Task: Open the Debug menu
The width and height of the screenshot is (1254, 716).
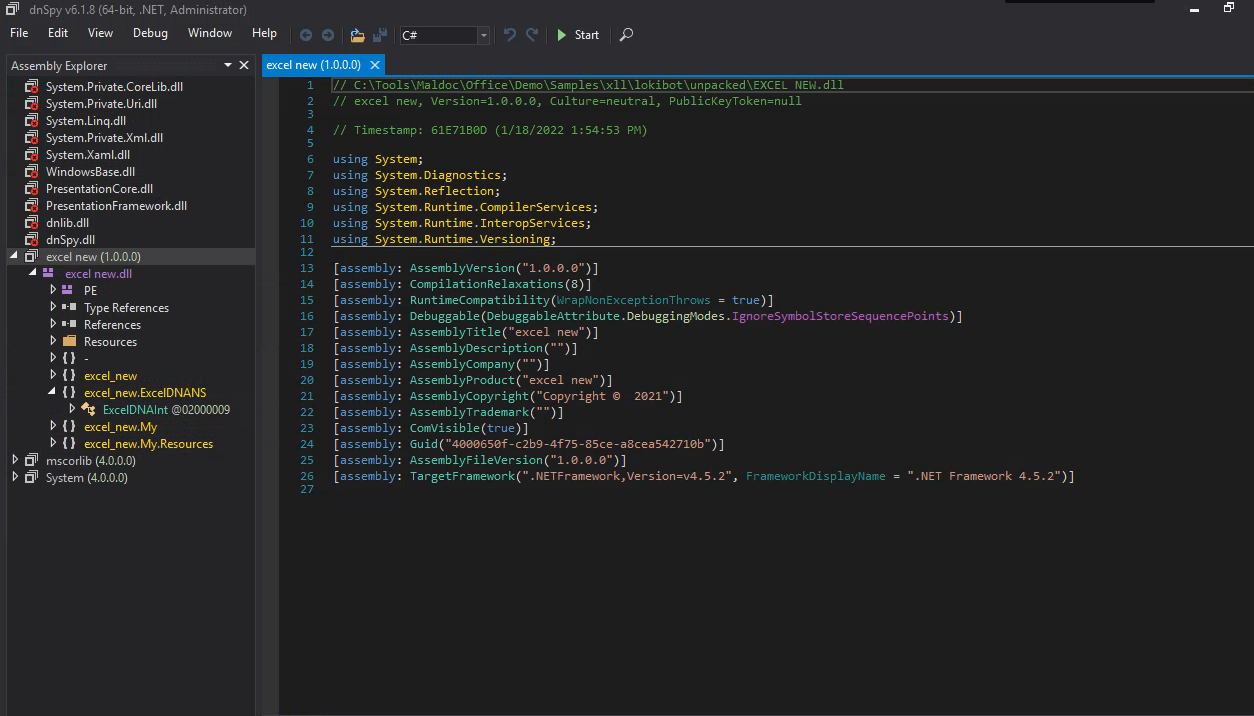Action: point(150,33)
